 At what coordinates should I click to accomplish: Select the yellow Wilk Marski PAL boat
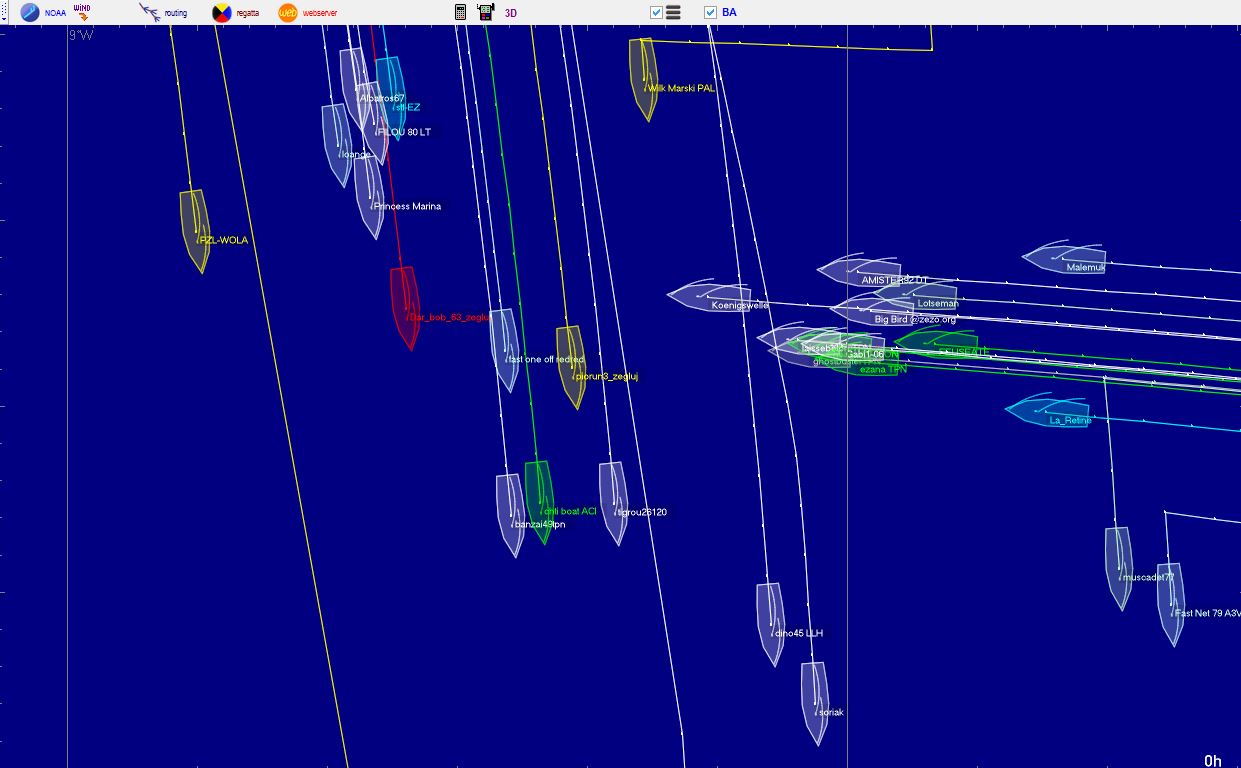click(643, 79)
